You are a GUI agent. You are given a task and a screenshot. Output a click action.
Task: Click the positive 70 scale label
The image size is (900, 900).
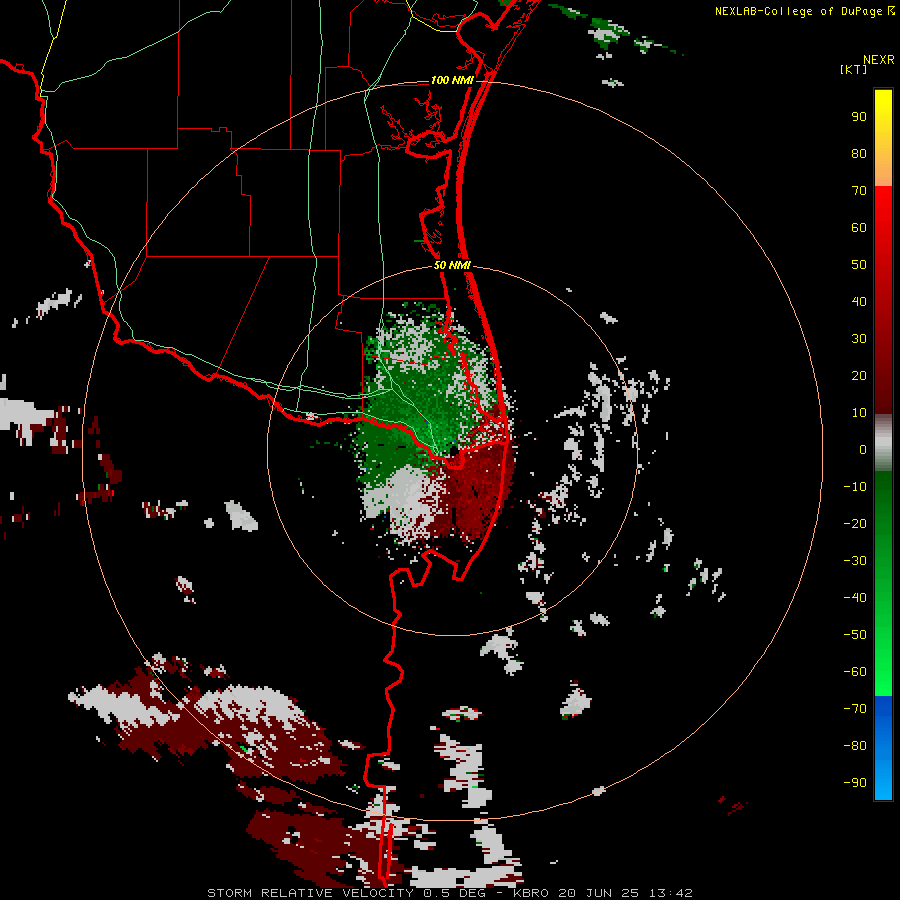tap(859, 191)
